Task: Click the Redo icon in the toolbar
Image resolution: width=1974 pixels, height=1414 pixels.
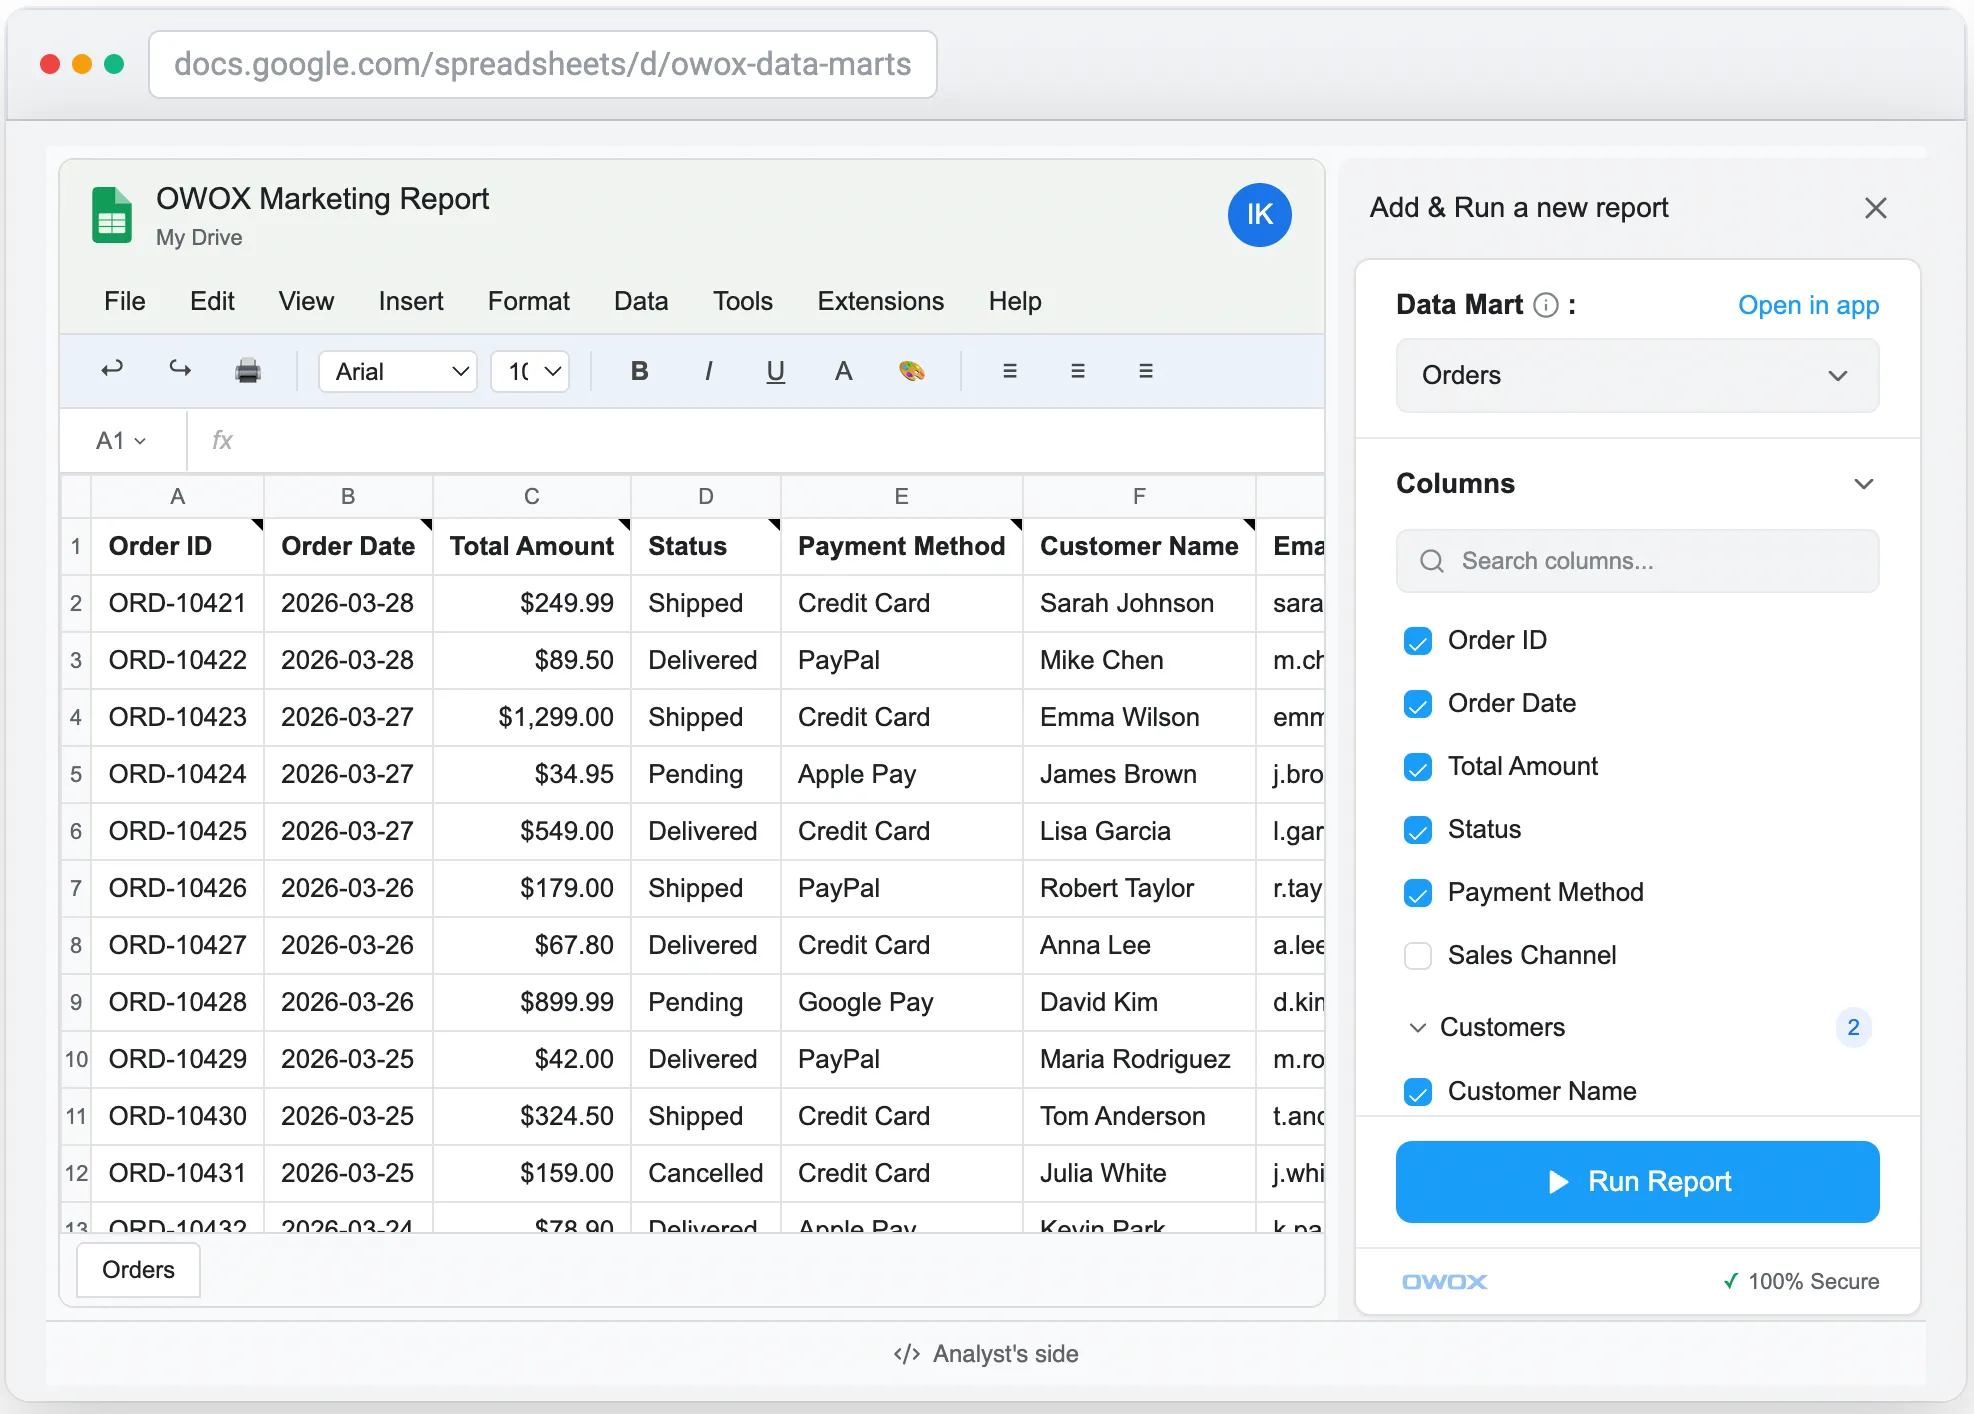Action: pyautogui.click(x=179, y=371)
